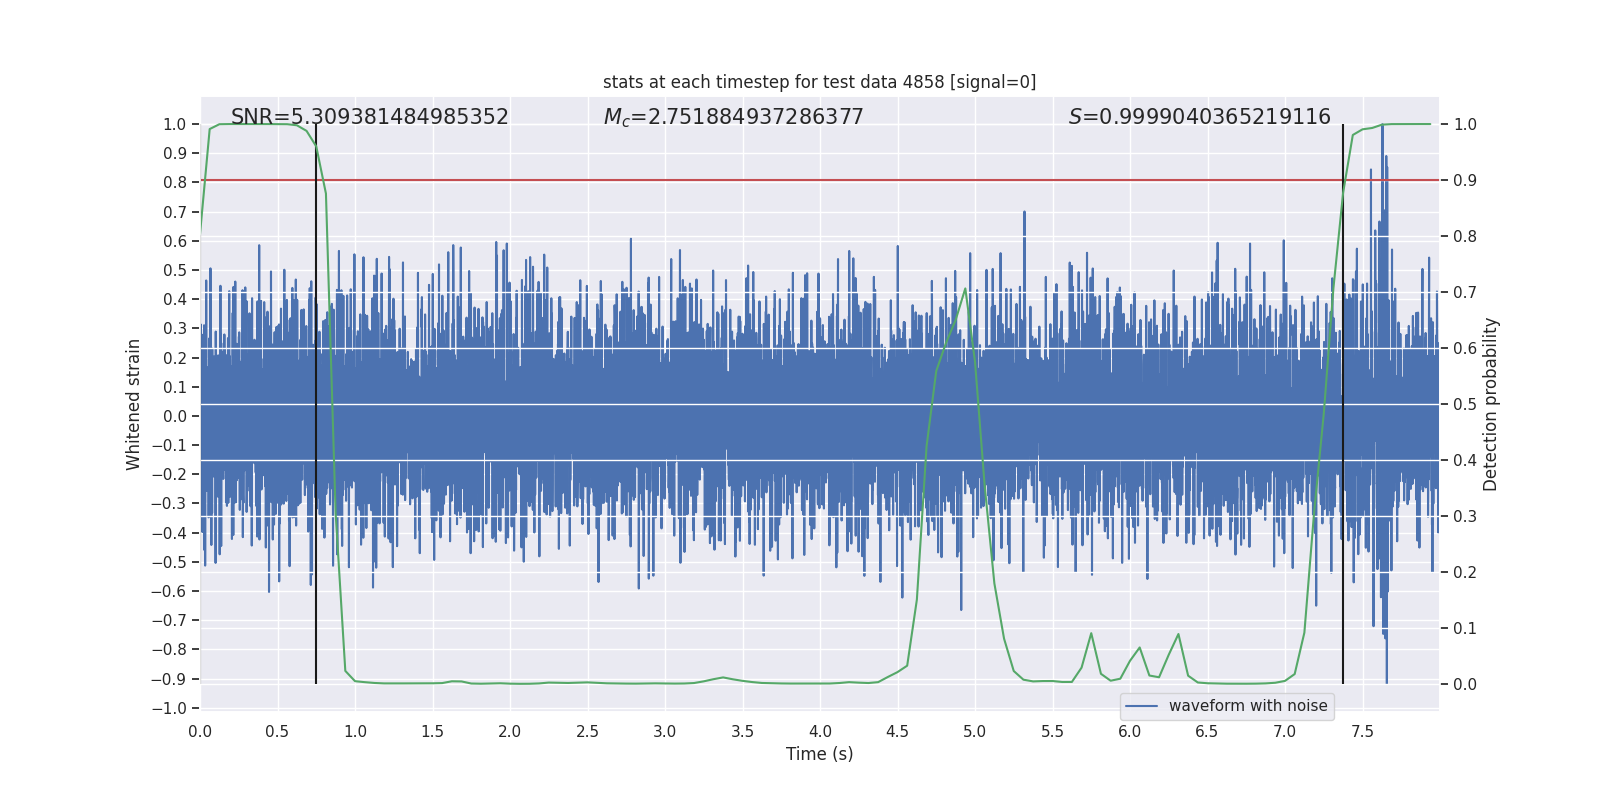Click the 'waveform with noise' legend label
Screen dimensions: 1600x800
[x=1247, y=706]
